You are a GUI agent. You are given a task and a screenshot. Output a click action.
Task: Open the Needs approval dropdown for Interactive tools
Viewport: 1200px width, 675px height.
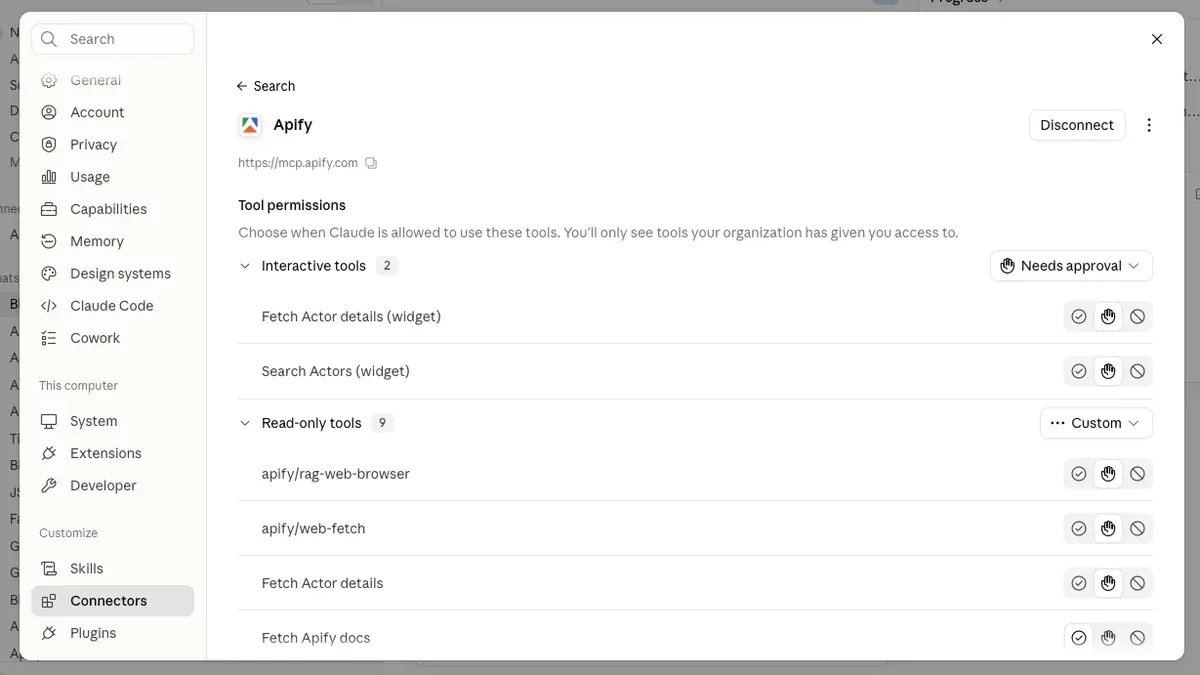pyautogui.click(x=1071, y=266)
